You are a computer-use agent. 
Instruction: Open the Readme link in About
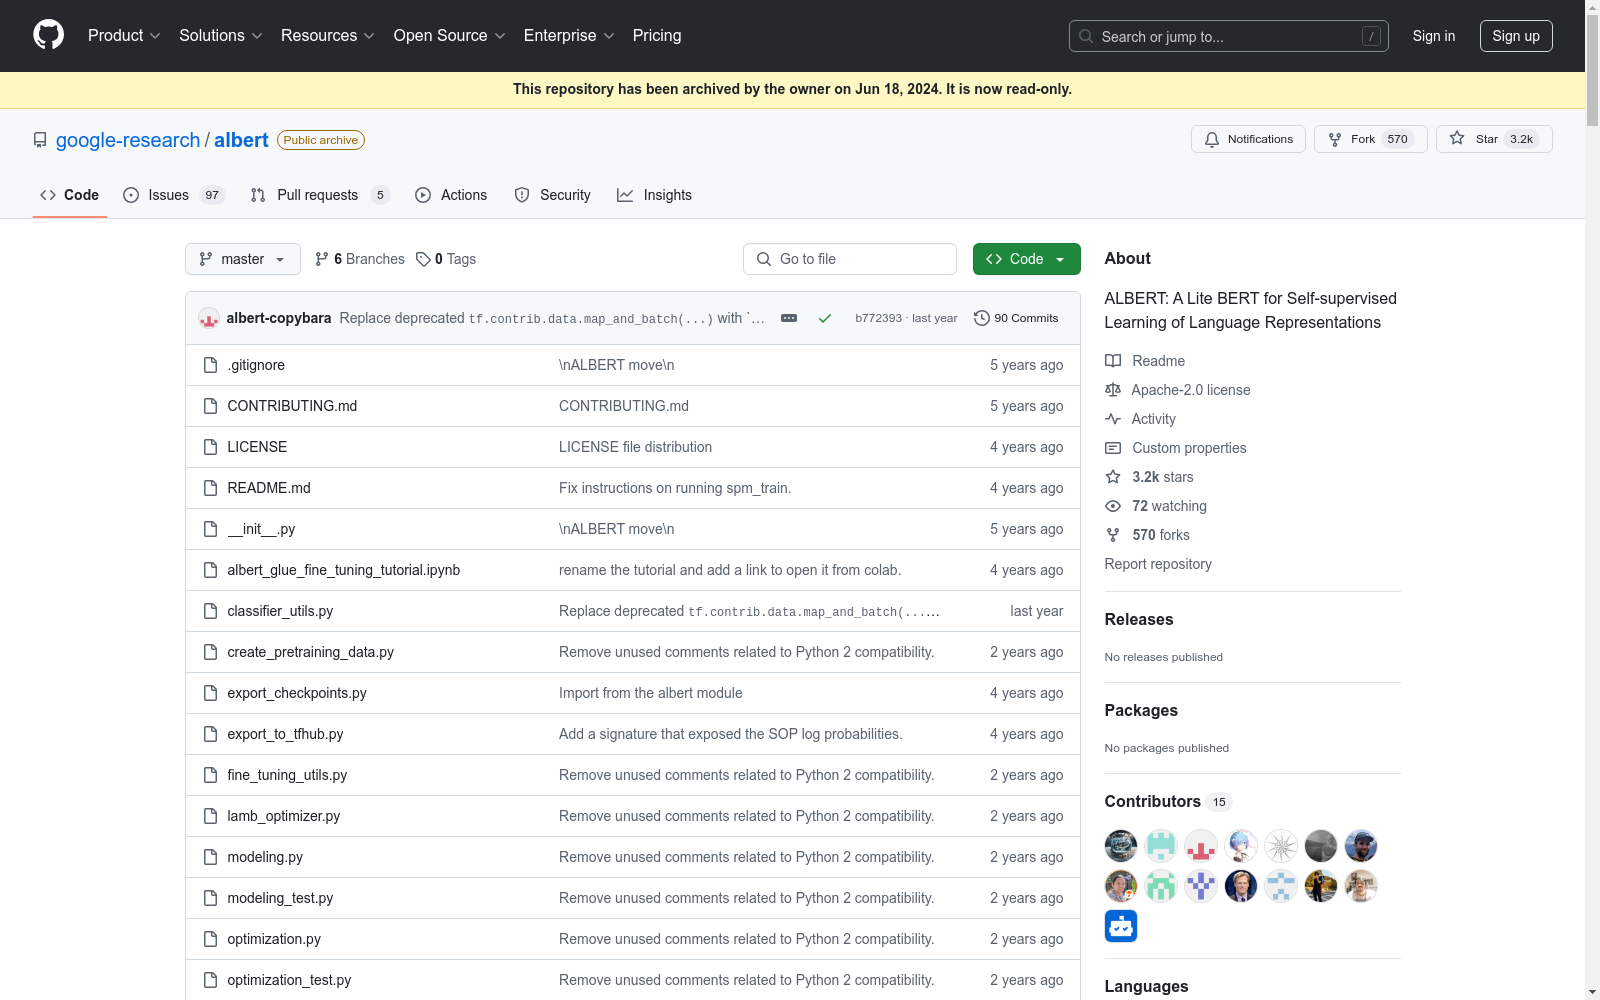(x=1145, y=361)
